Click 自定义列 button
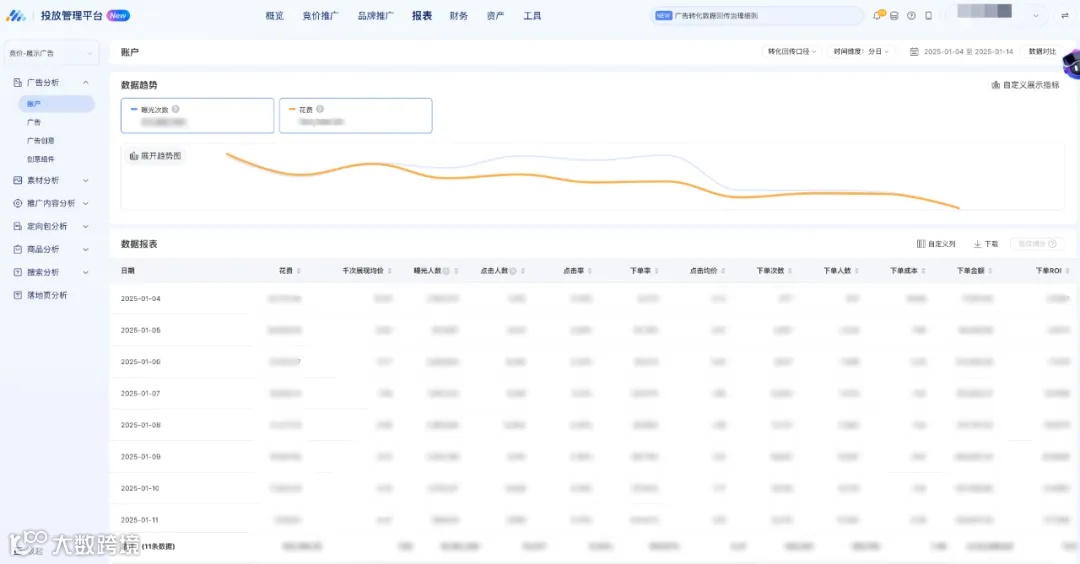 936,244
